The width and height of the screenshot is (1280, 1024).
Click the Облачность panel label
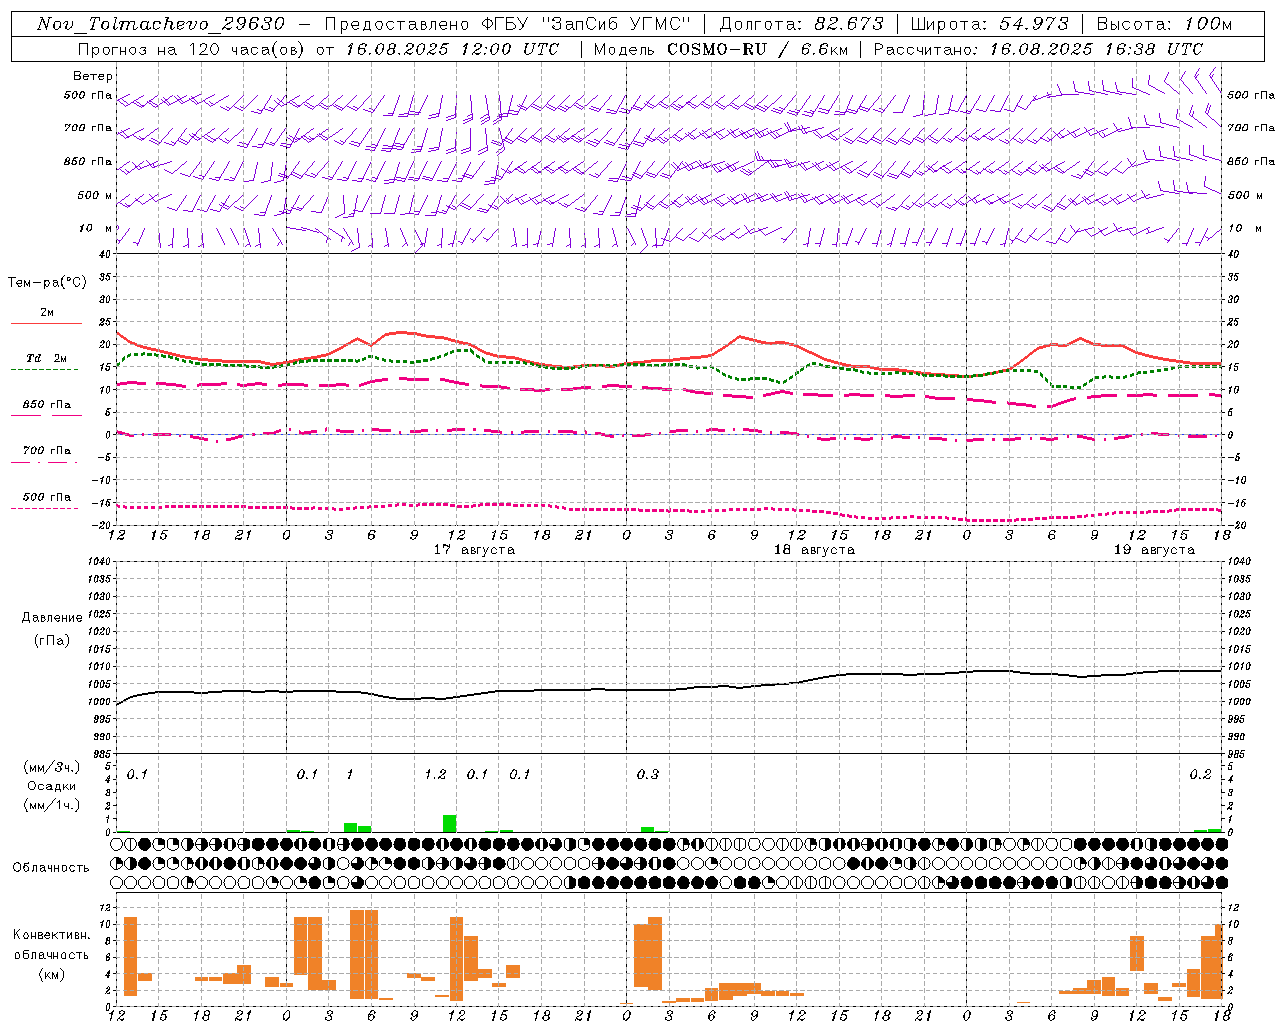tap(51, 867)
